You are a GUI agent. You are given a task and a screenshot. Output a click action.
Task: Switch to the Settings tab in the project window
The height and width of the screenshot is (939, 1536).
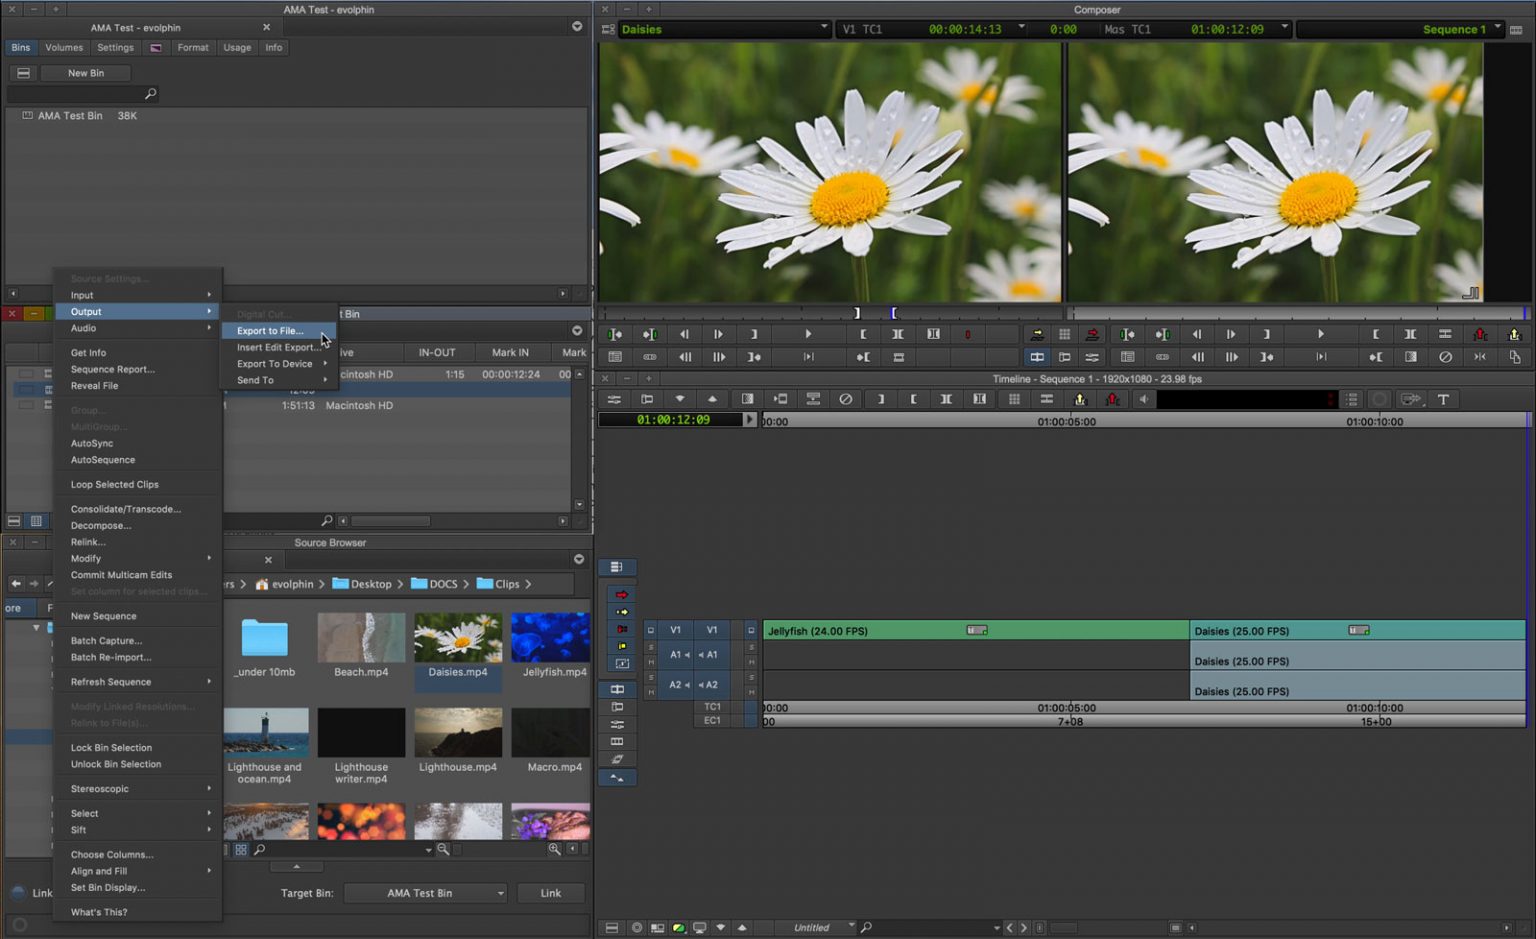click(x=115, y=47)
